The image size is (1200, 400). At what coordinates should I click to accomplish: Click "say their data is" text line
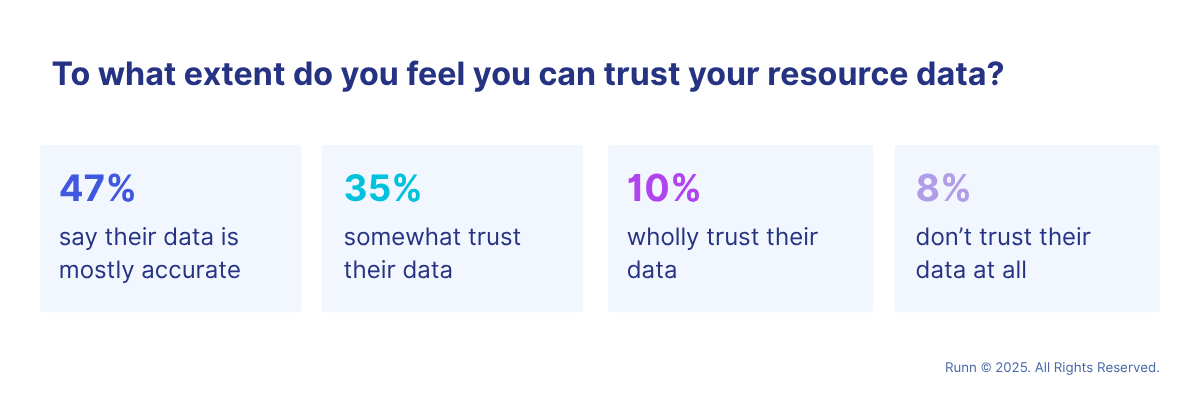(149, 238)
